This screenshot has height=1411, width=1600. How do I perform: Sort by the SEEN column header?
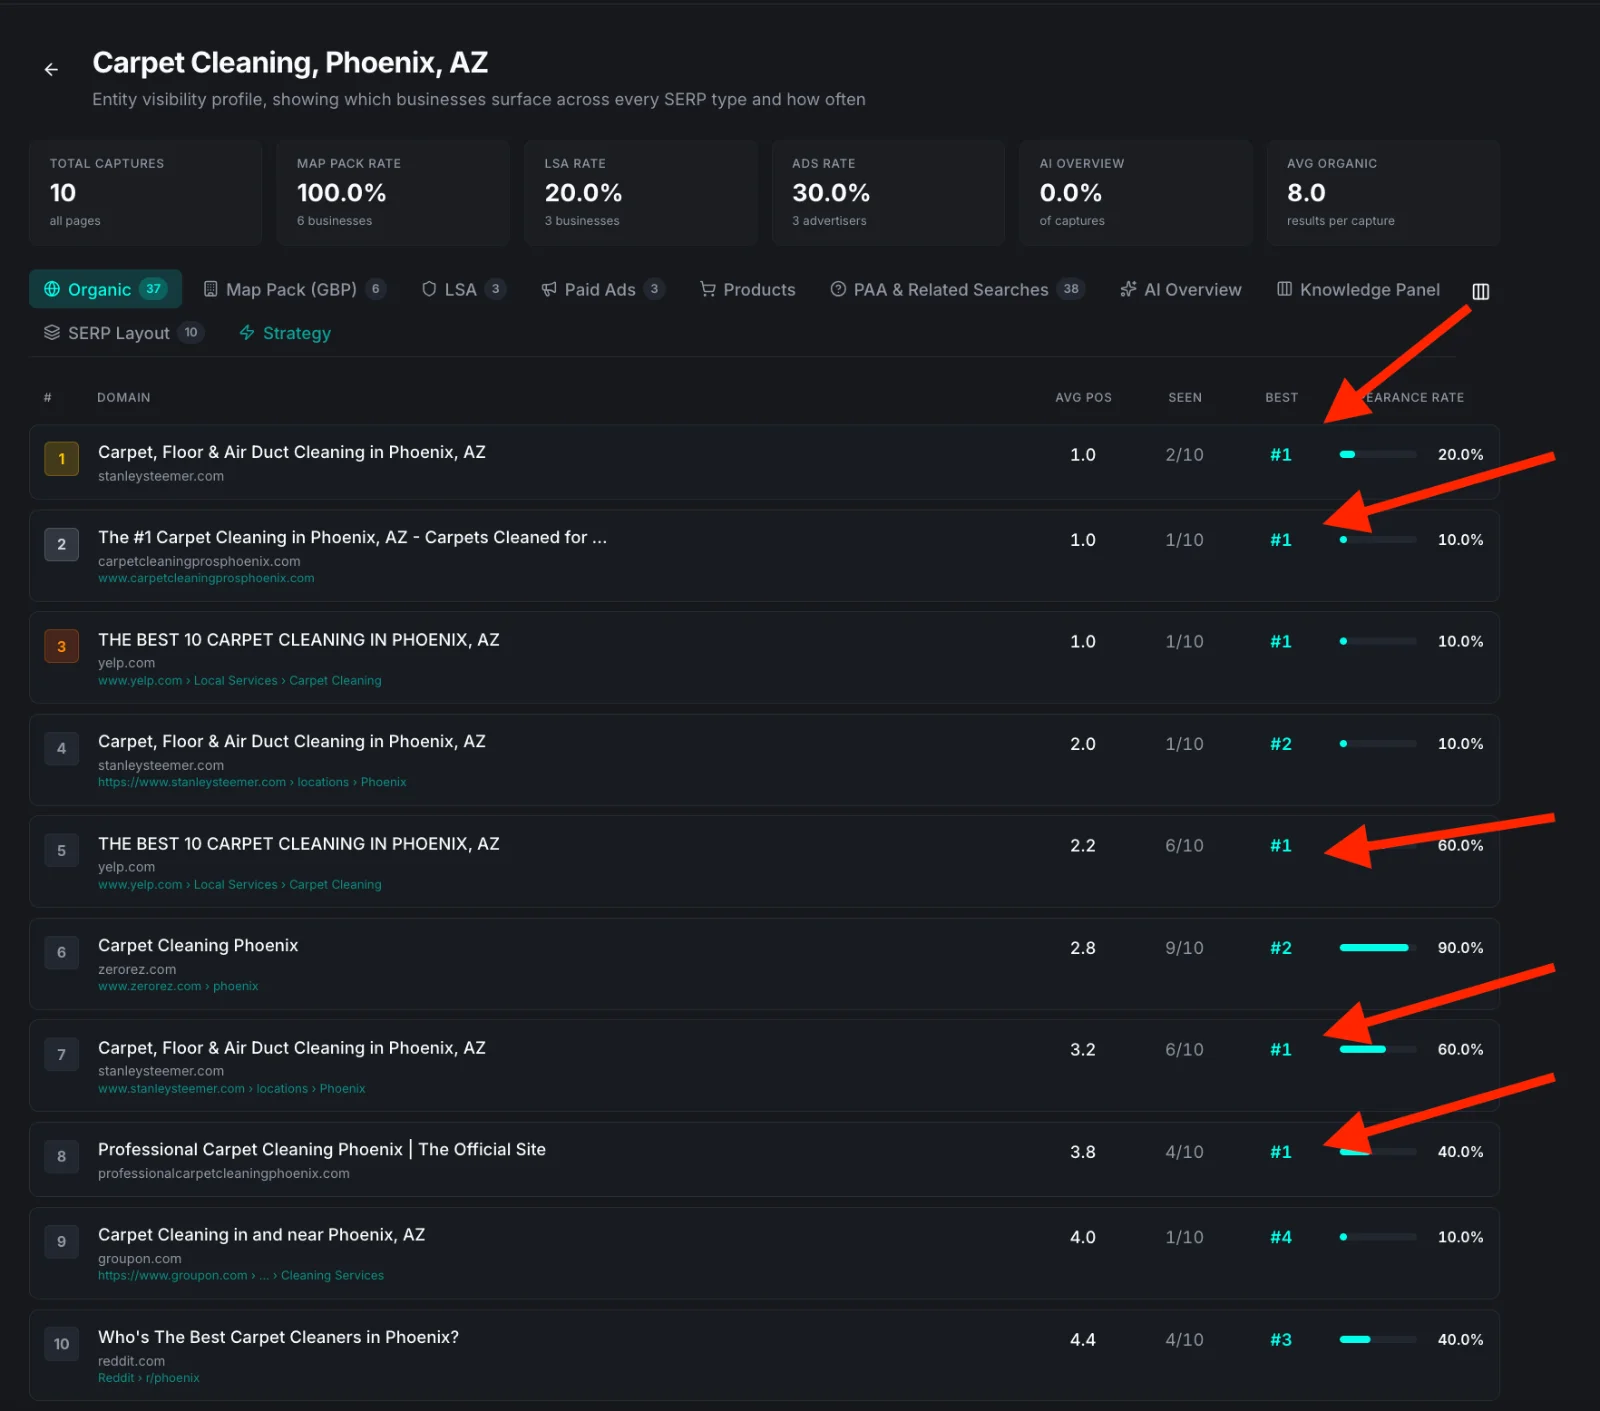[x=1185, y=397]
